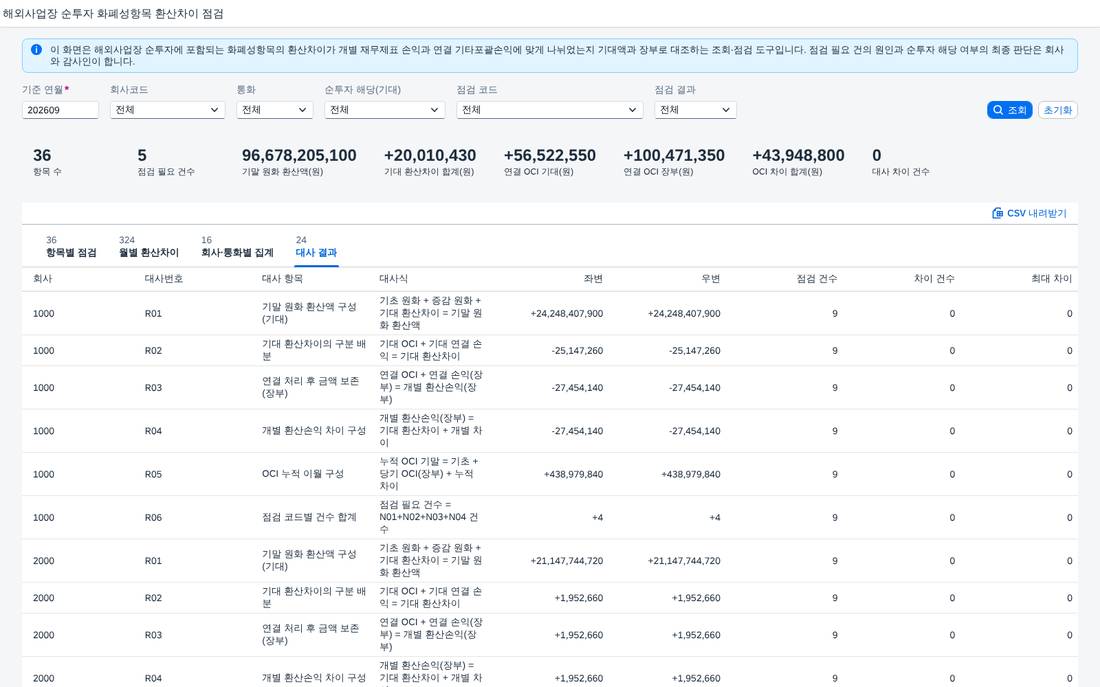Click R03 in the company 2000 rows
Screen dimensions: 1100x687
(153, 635)
